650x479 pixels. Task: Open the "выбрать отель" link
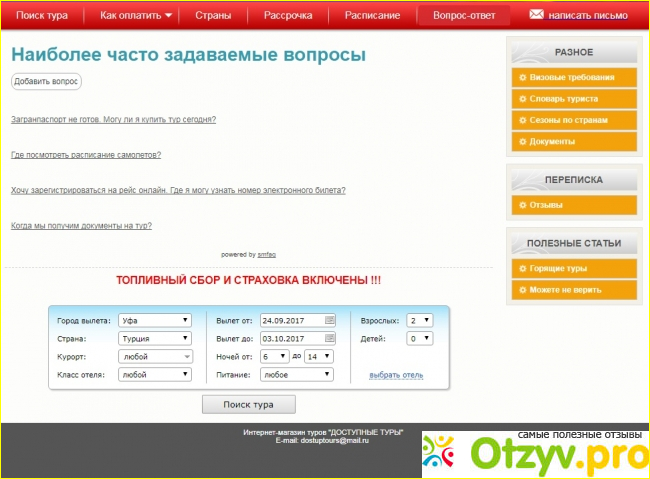(x=396, y=375)
